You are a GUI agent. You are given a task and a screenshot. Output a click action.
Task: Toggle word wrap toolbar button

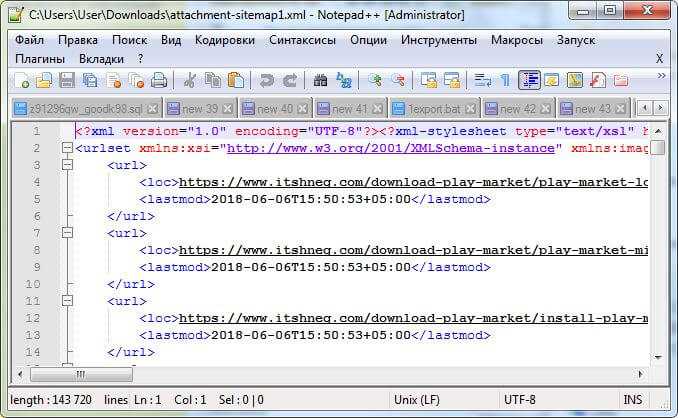point(483,81)
